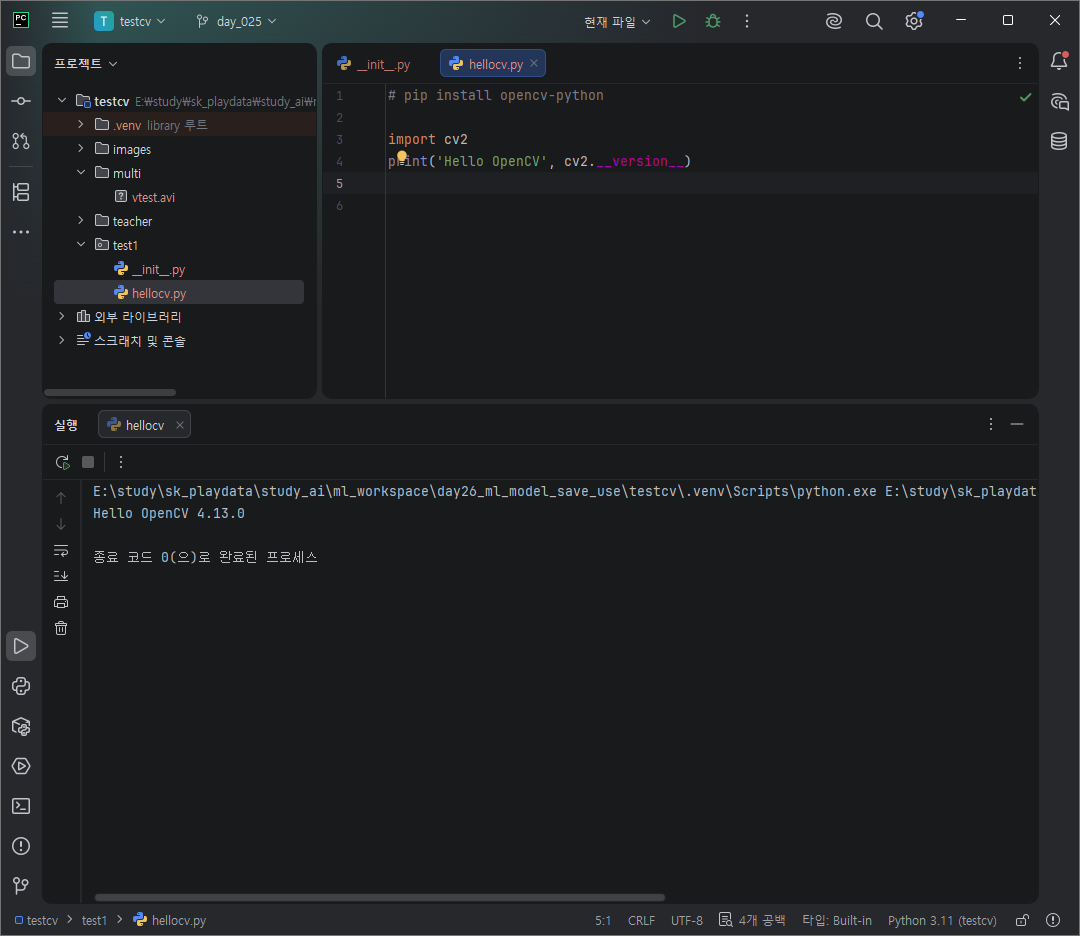Open status bar problems indicator

pos(1053,920)
